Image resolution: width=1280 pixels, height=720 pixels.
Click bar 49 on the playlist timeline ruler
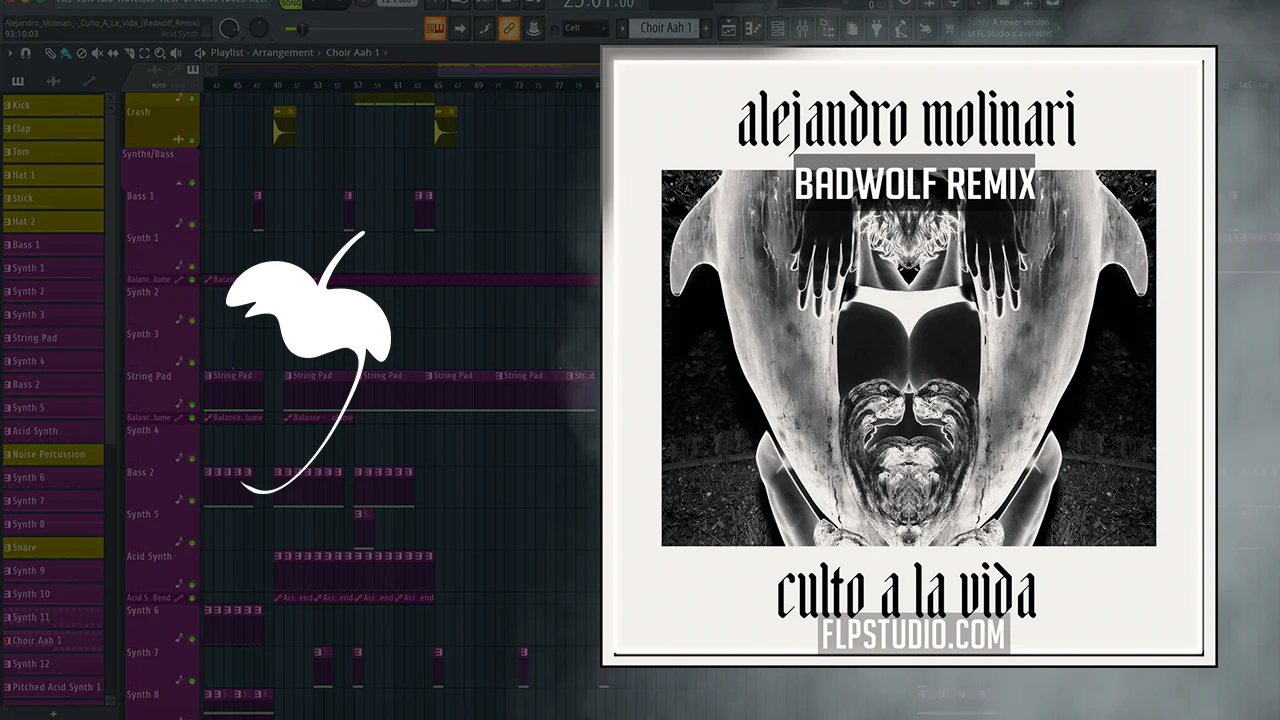pyautogui.click(x=277, y=85)
